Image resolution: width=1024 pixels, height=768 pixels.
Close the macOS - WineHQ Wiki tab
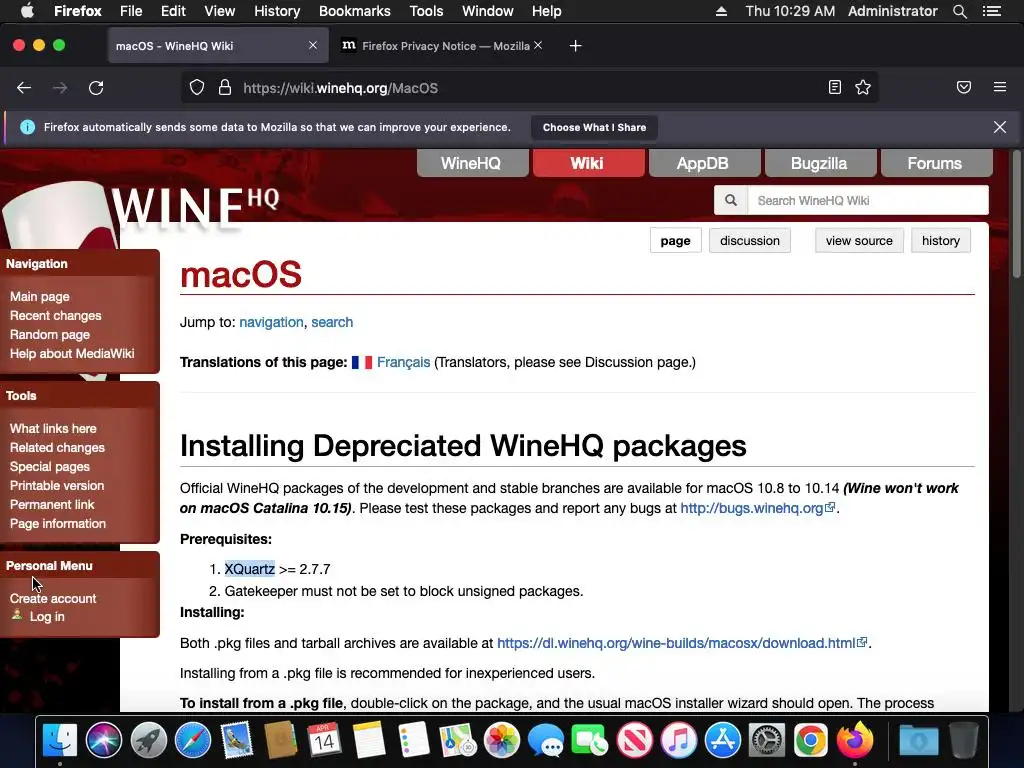click(313, 46)
